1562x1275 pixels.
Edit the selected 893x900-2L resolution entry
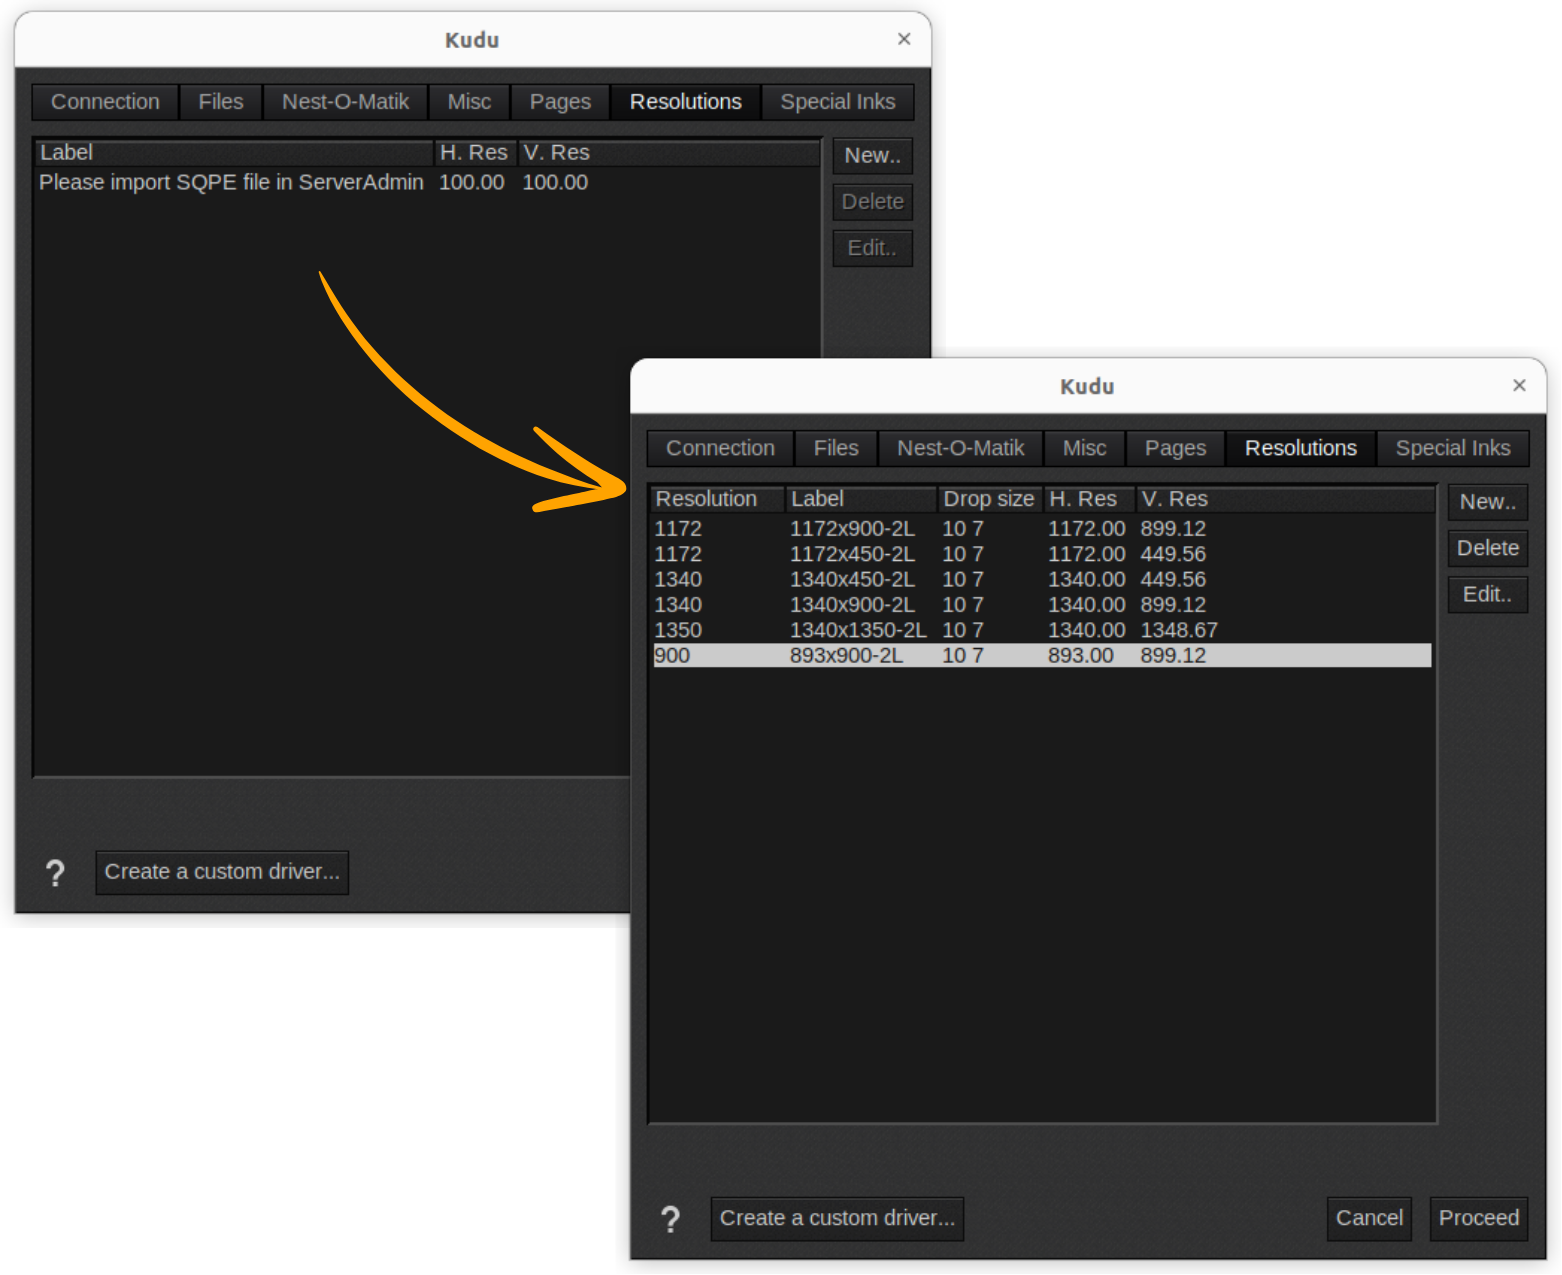[x=1487, y=594]
